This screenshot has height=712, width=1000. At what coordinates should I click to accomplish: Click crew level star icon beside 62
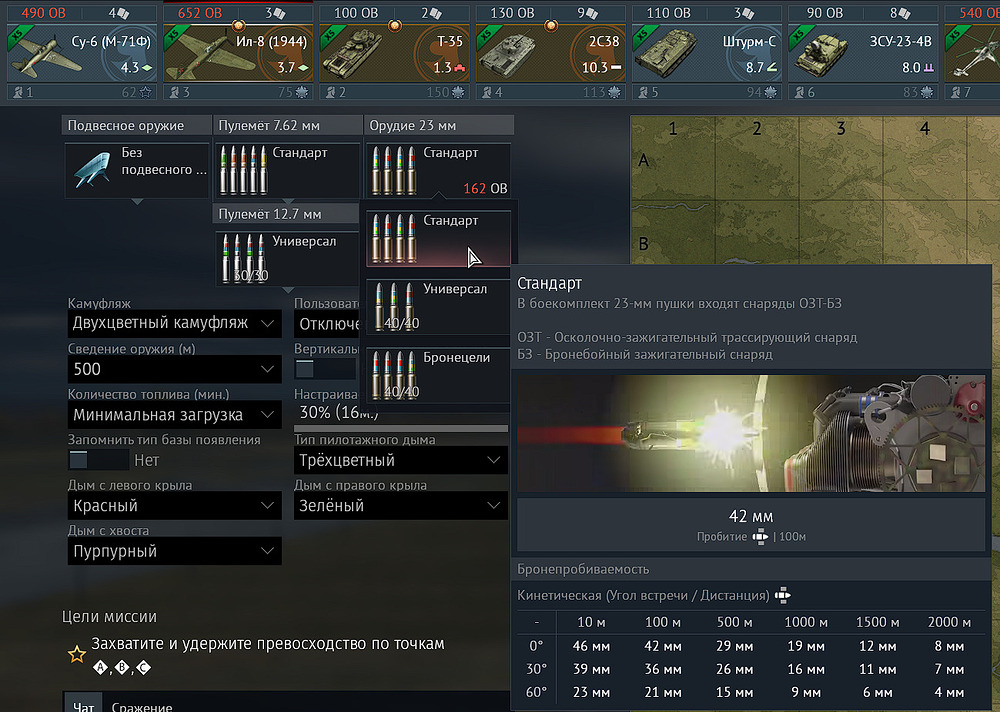145,93
